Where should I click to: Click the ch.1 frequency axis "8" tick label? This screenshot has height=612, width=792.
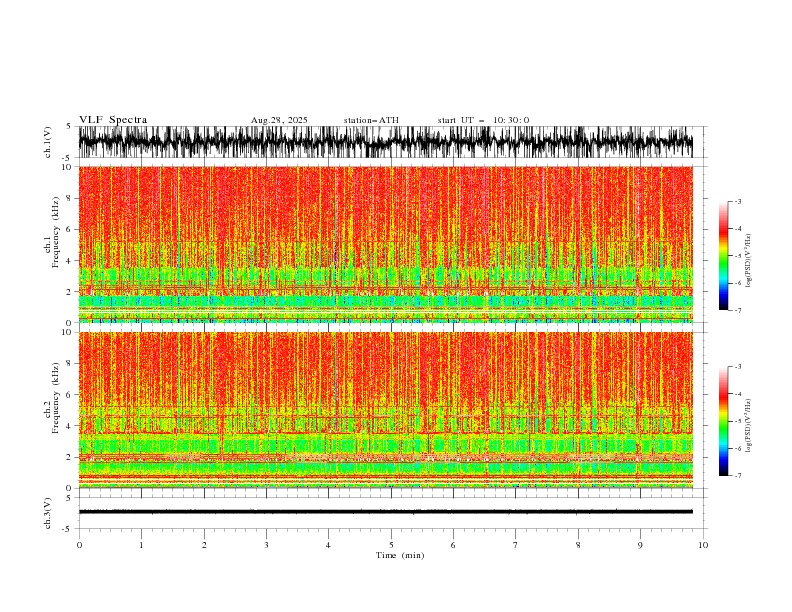pyautogui.click(x=69, y=198)
